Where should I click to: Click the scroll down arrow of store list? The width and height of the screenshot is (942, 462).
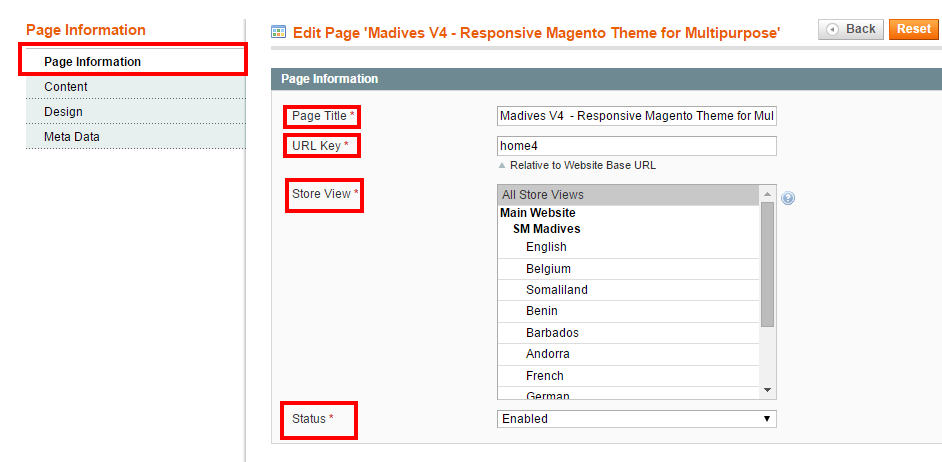click(x=767, y=390)
